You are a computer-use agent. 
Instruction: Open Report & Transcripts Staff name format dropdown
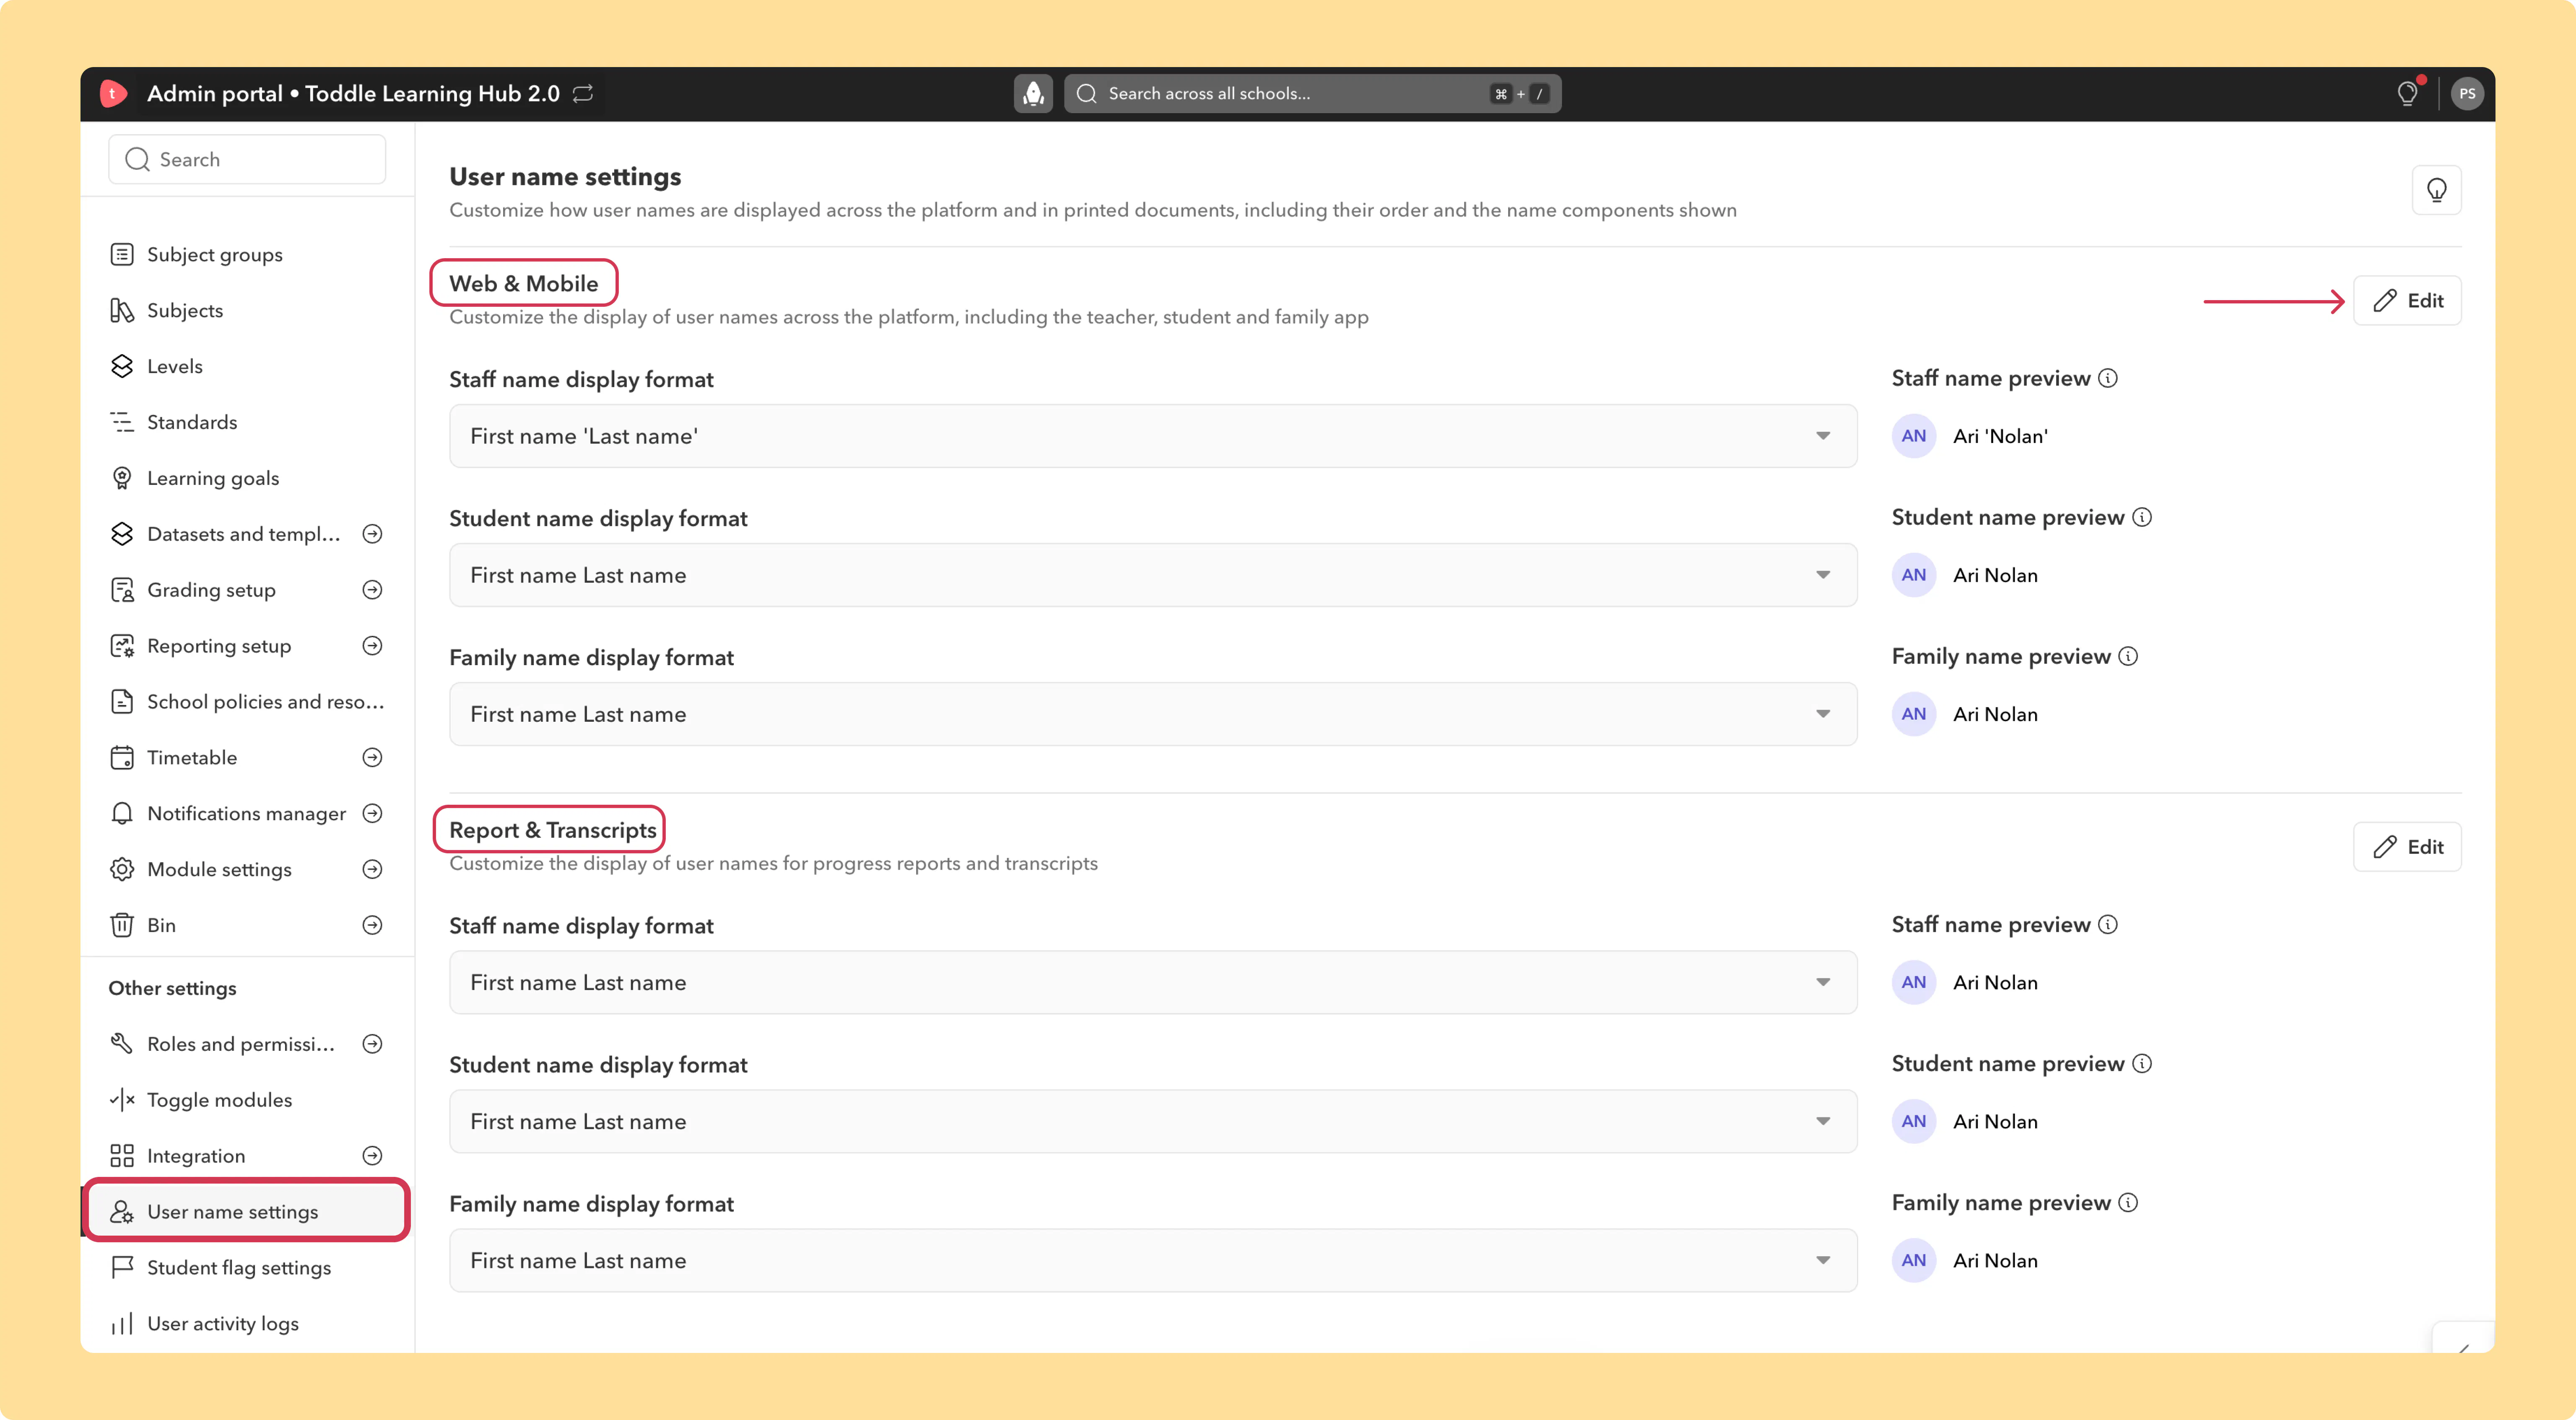tap(1153, 982)
